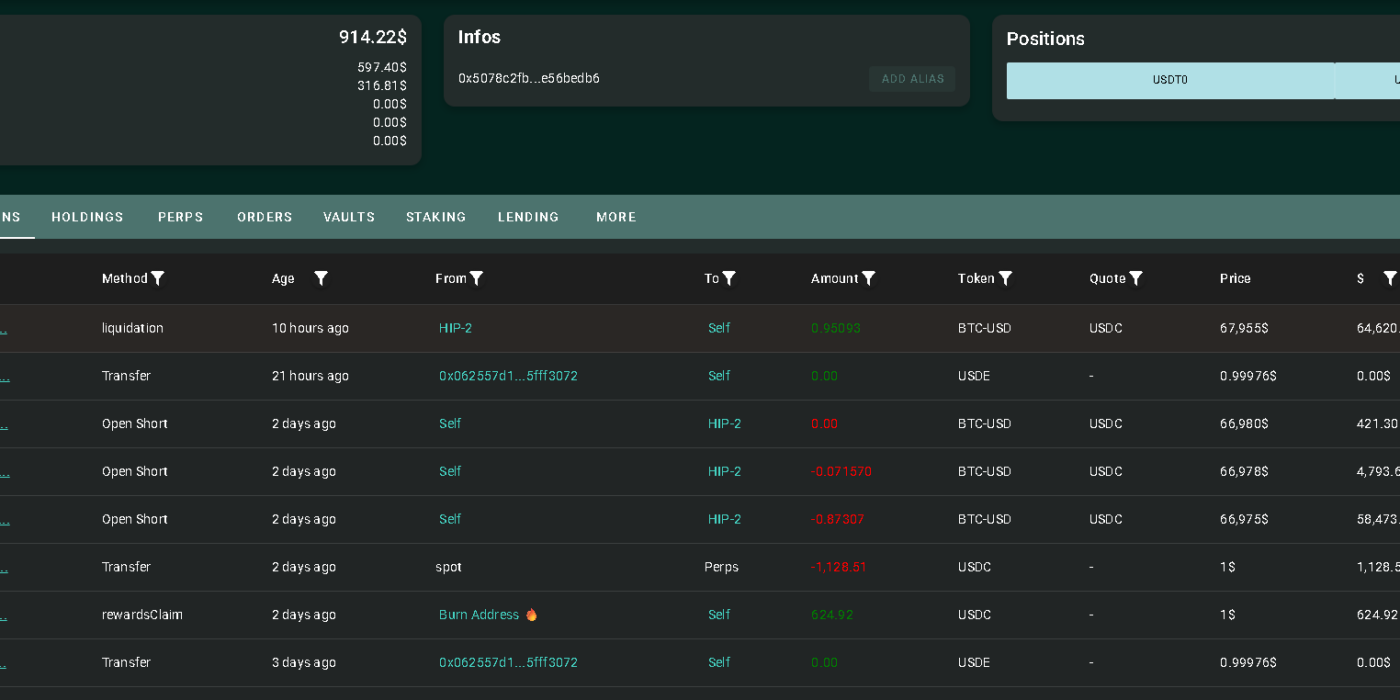Open the Amount column filter icon
Viewport: 1400px width, 700px height.
tap(869, 279)
